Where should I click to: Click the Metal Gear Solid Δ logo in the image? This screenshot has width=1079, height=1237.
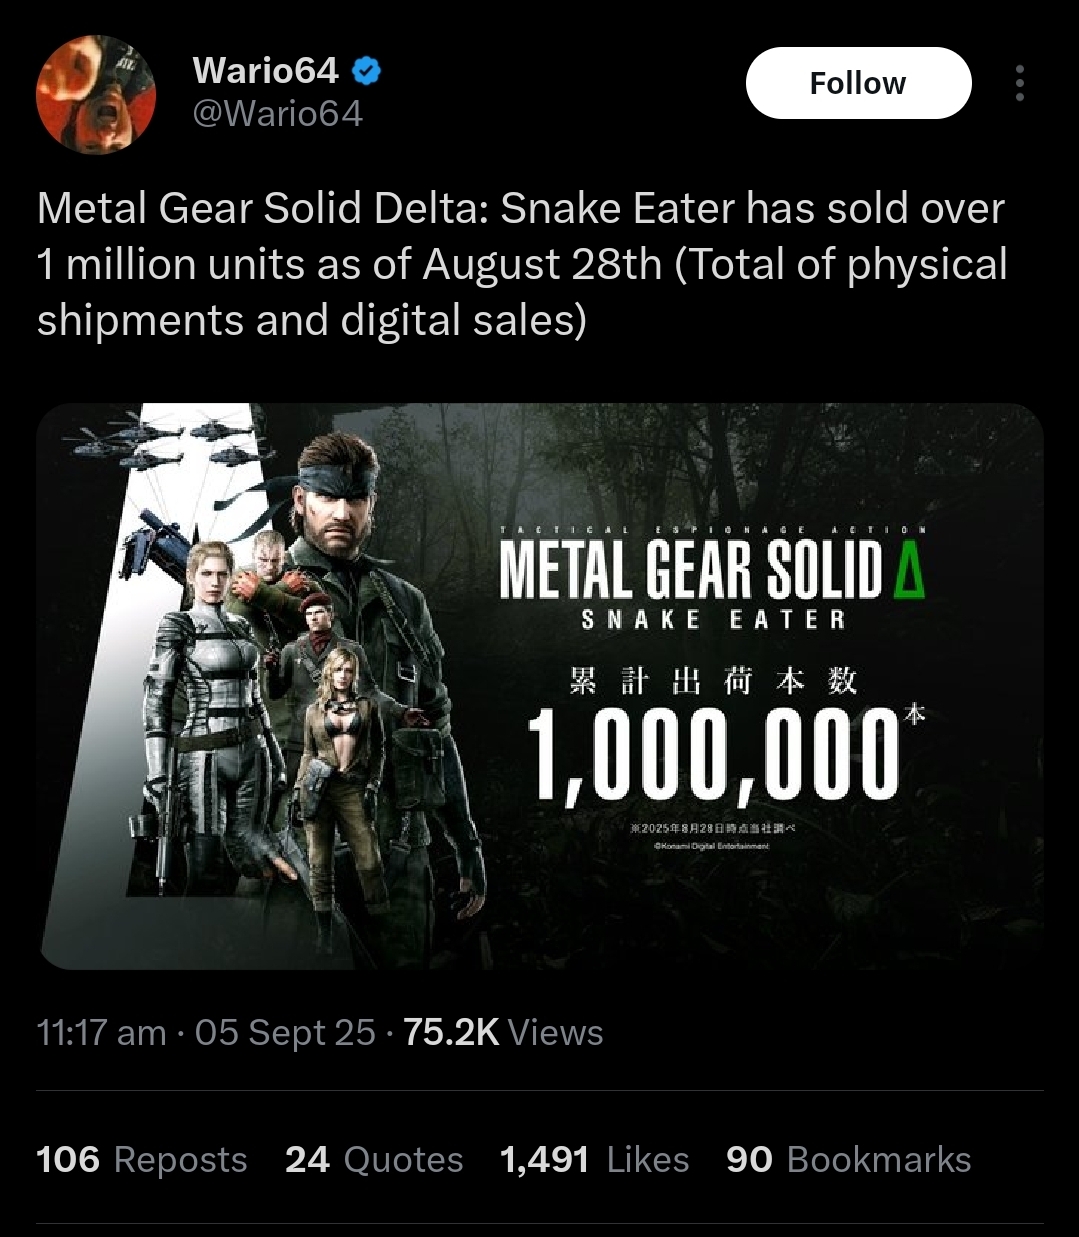point(711,568)
